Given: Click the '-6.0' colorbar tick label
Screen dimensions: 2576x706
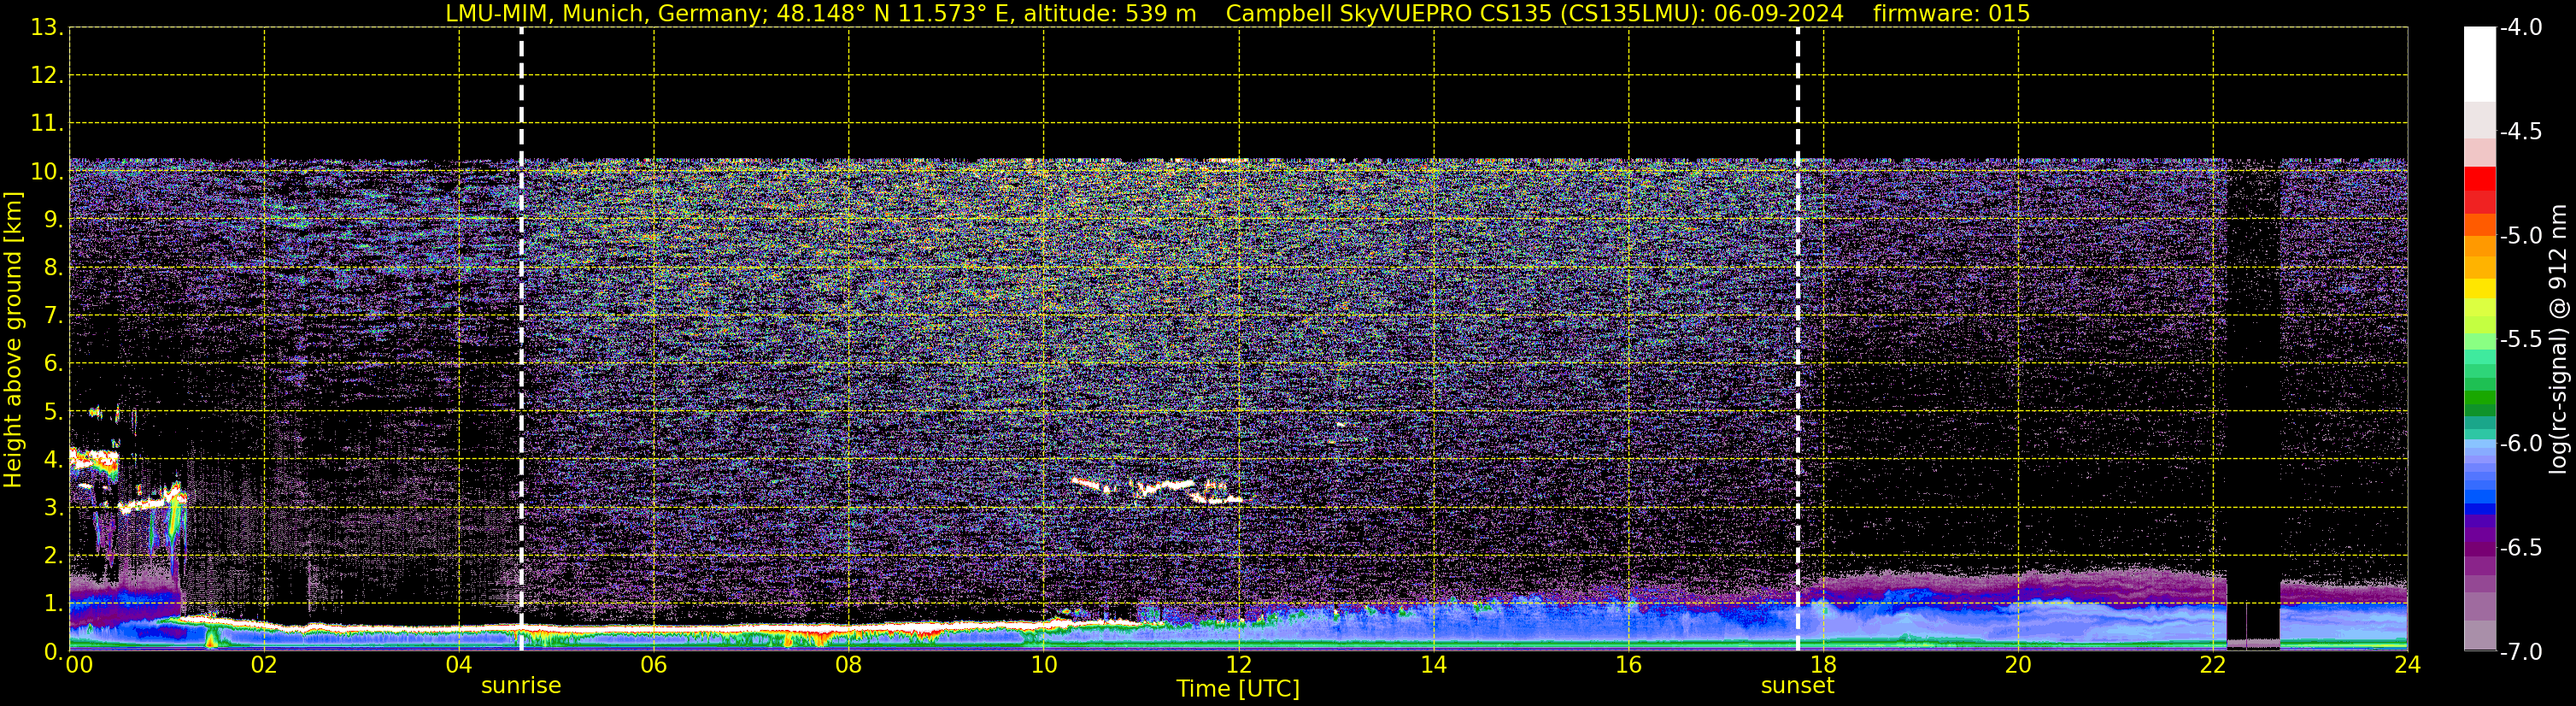Looking at the screenshot, I should [2521, 443].
